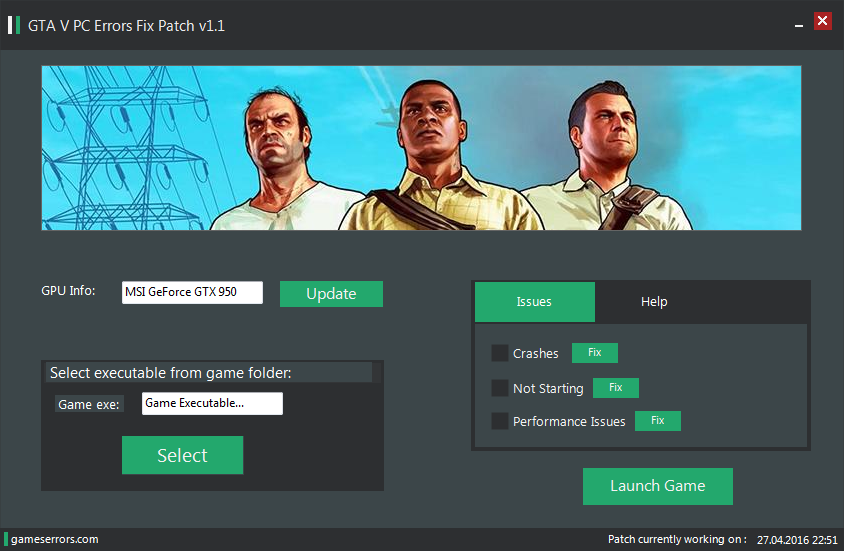
Task: Click the green-white app logo in title bar
Action: pos(14,25)
